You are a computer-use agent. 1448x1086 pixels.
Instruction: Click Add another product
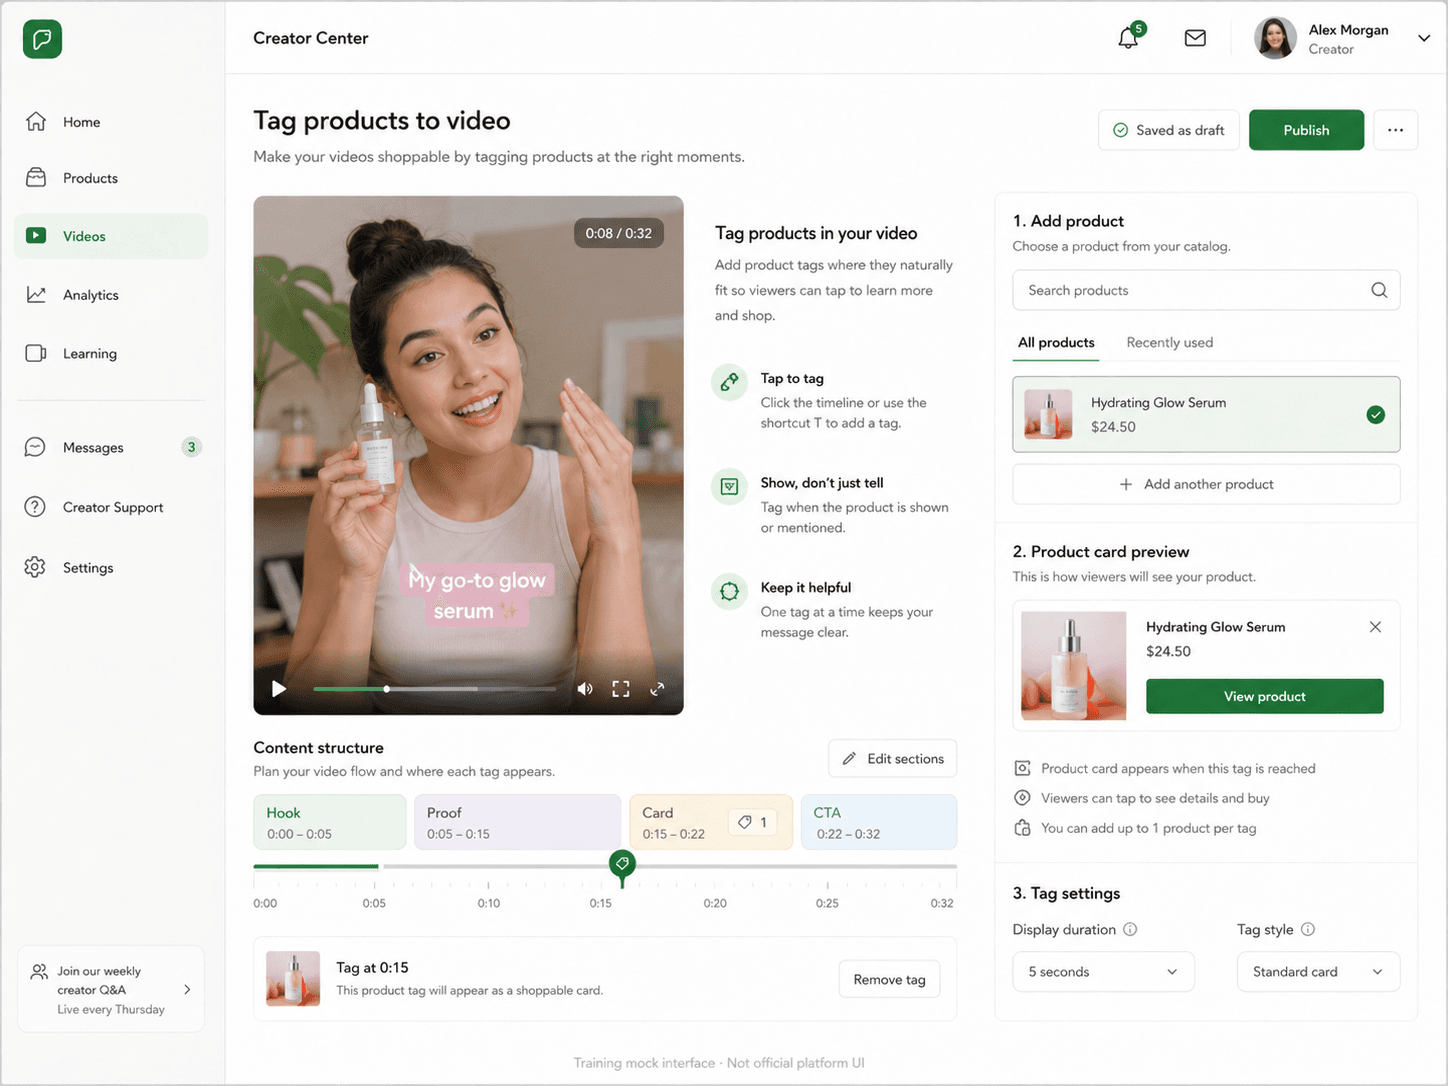click(1206, 484)
